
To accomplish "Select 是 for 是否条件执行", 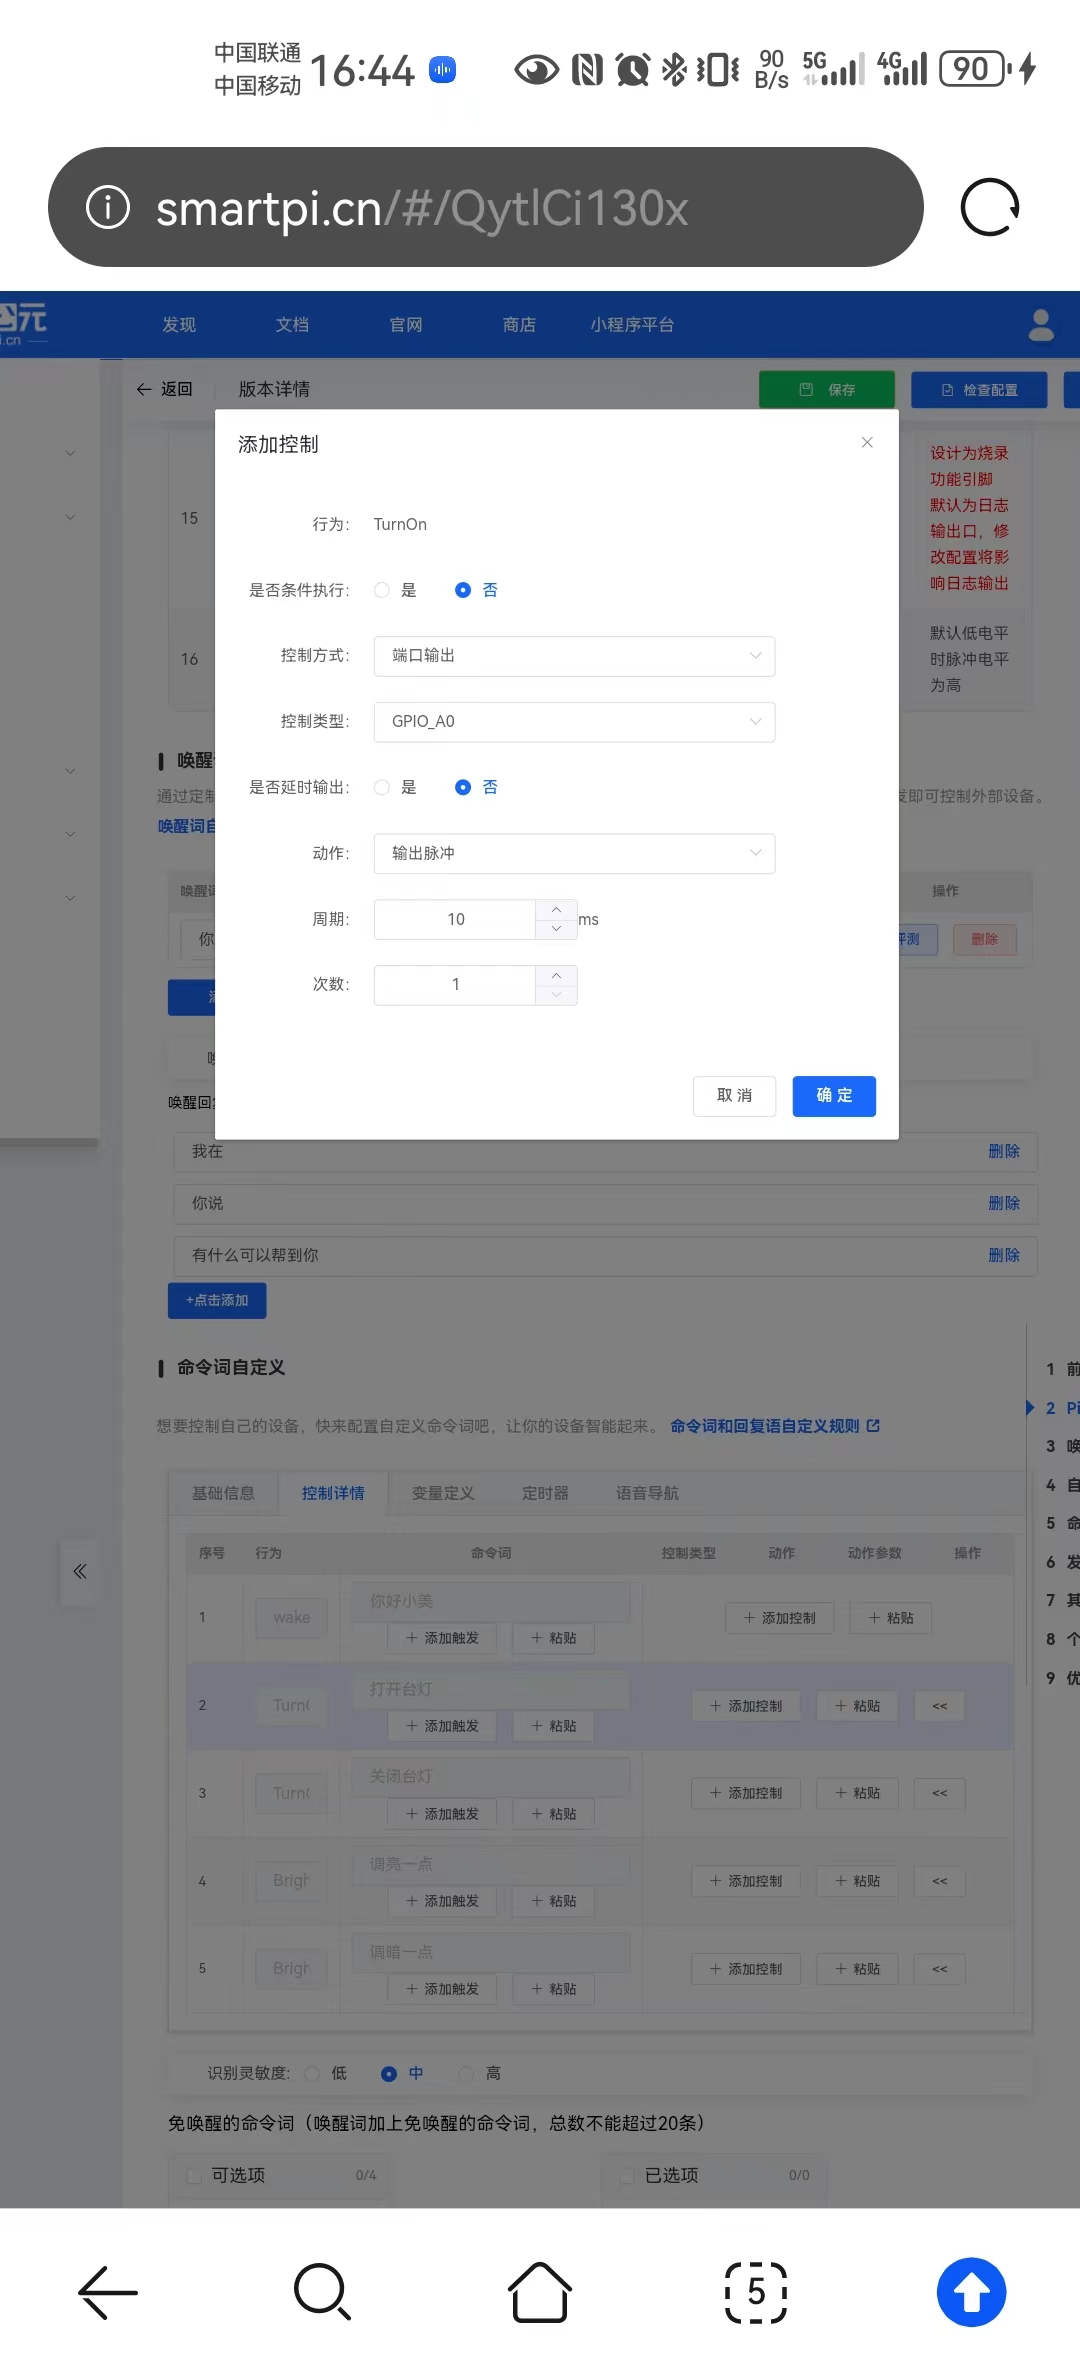I will 381,590.
